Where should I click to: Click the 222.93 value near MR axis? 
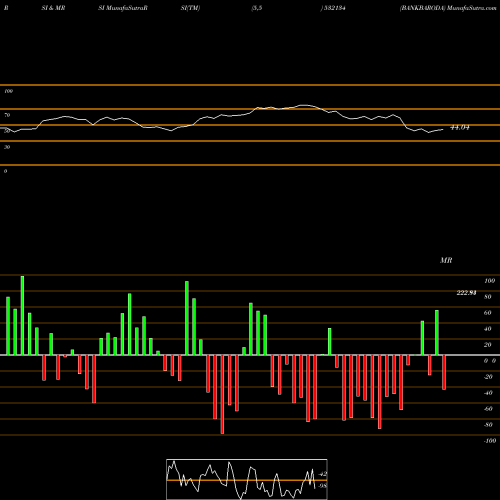[466, 293]
